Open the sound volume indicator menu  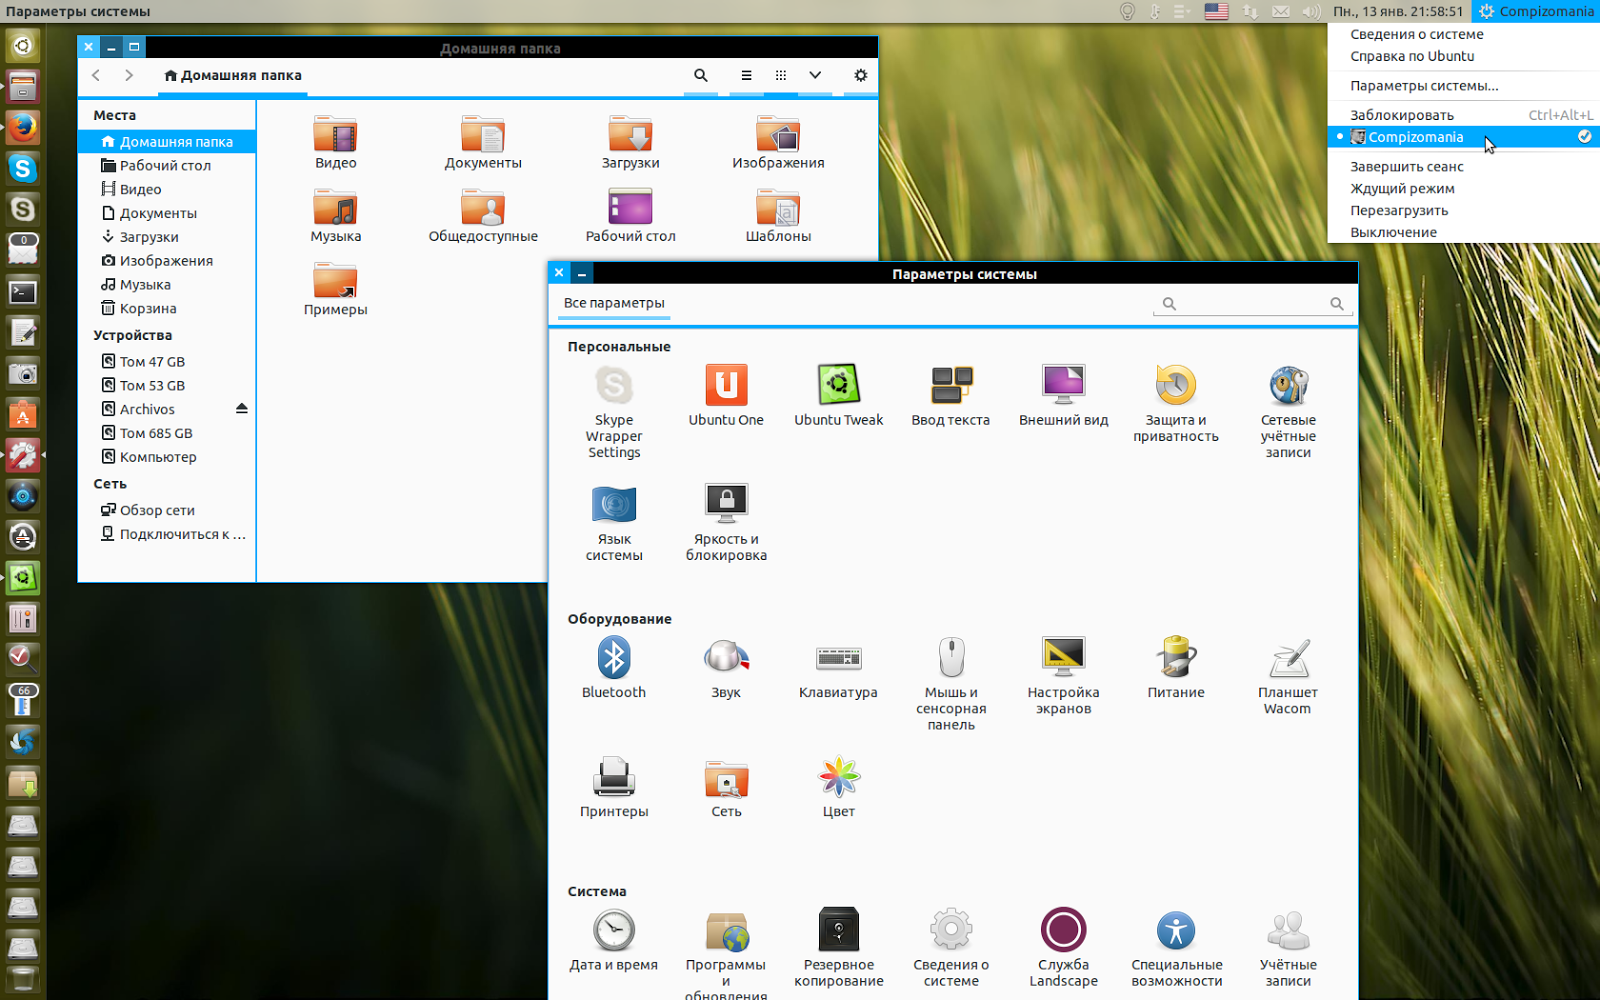click(1311, 11)
